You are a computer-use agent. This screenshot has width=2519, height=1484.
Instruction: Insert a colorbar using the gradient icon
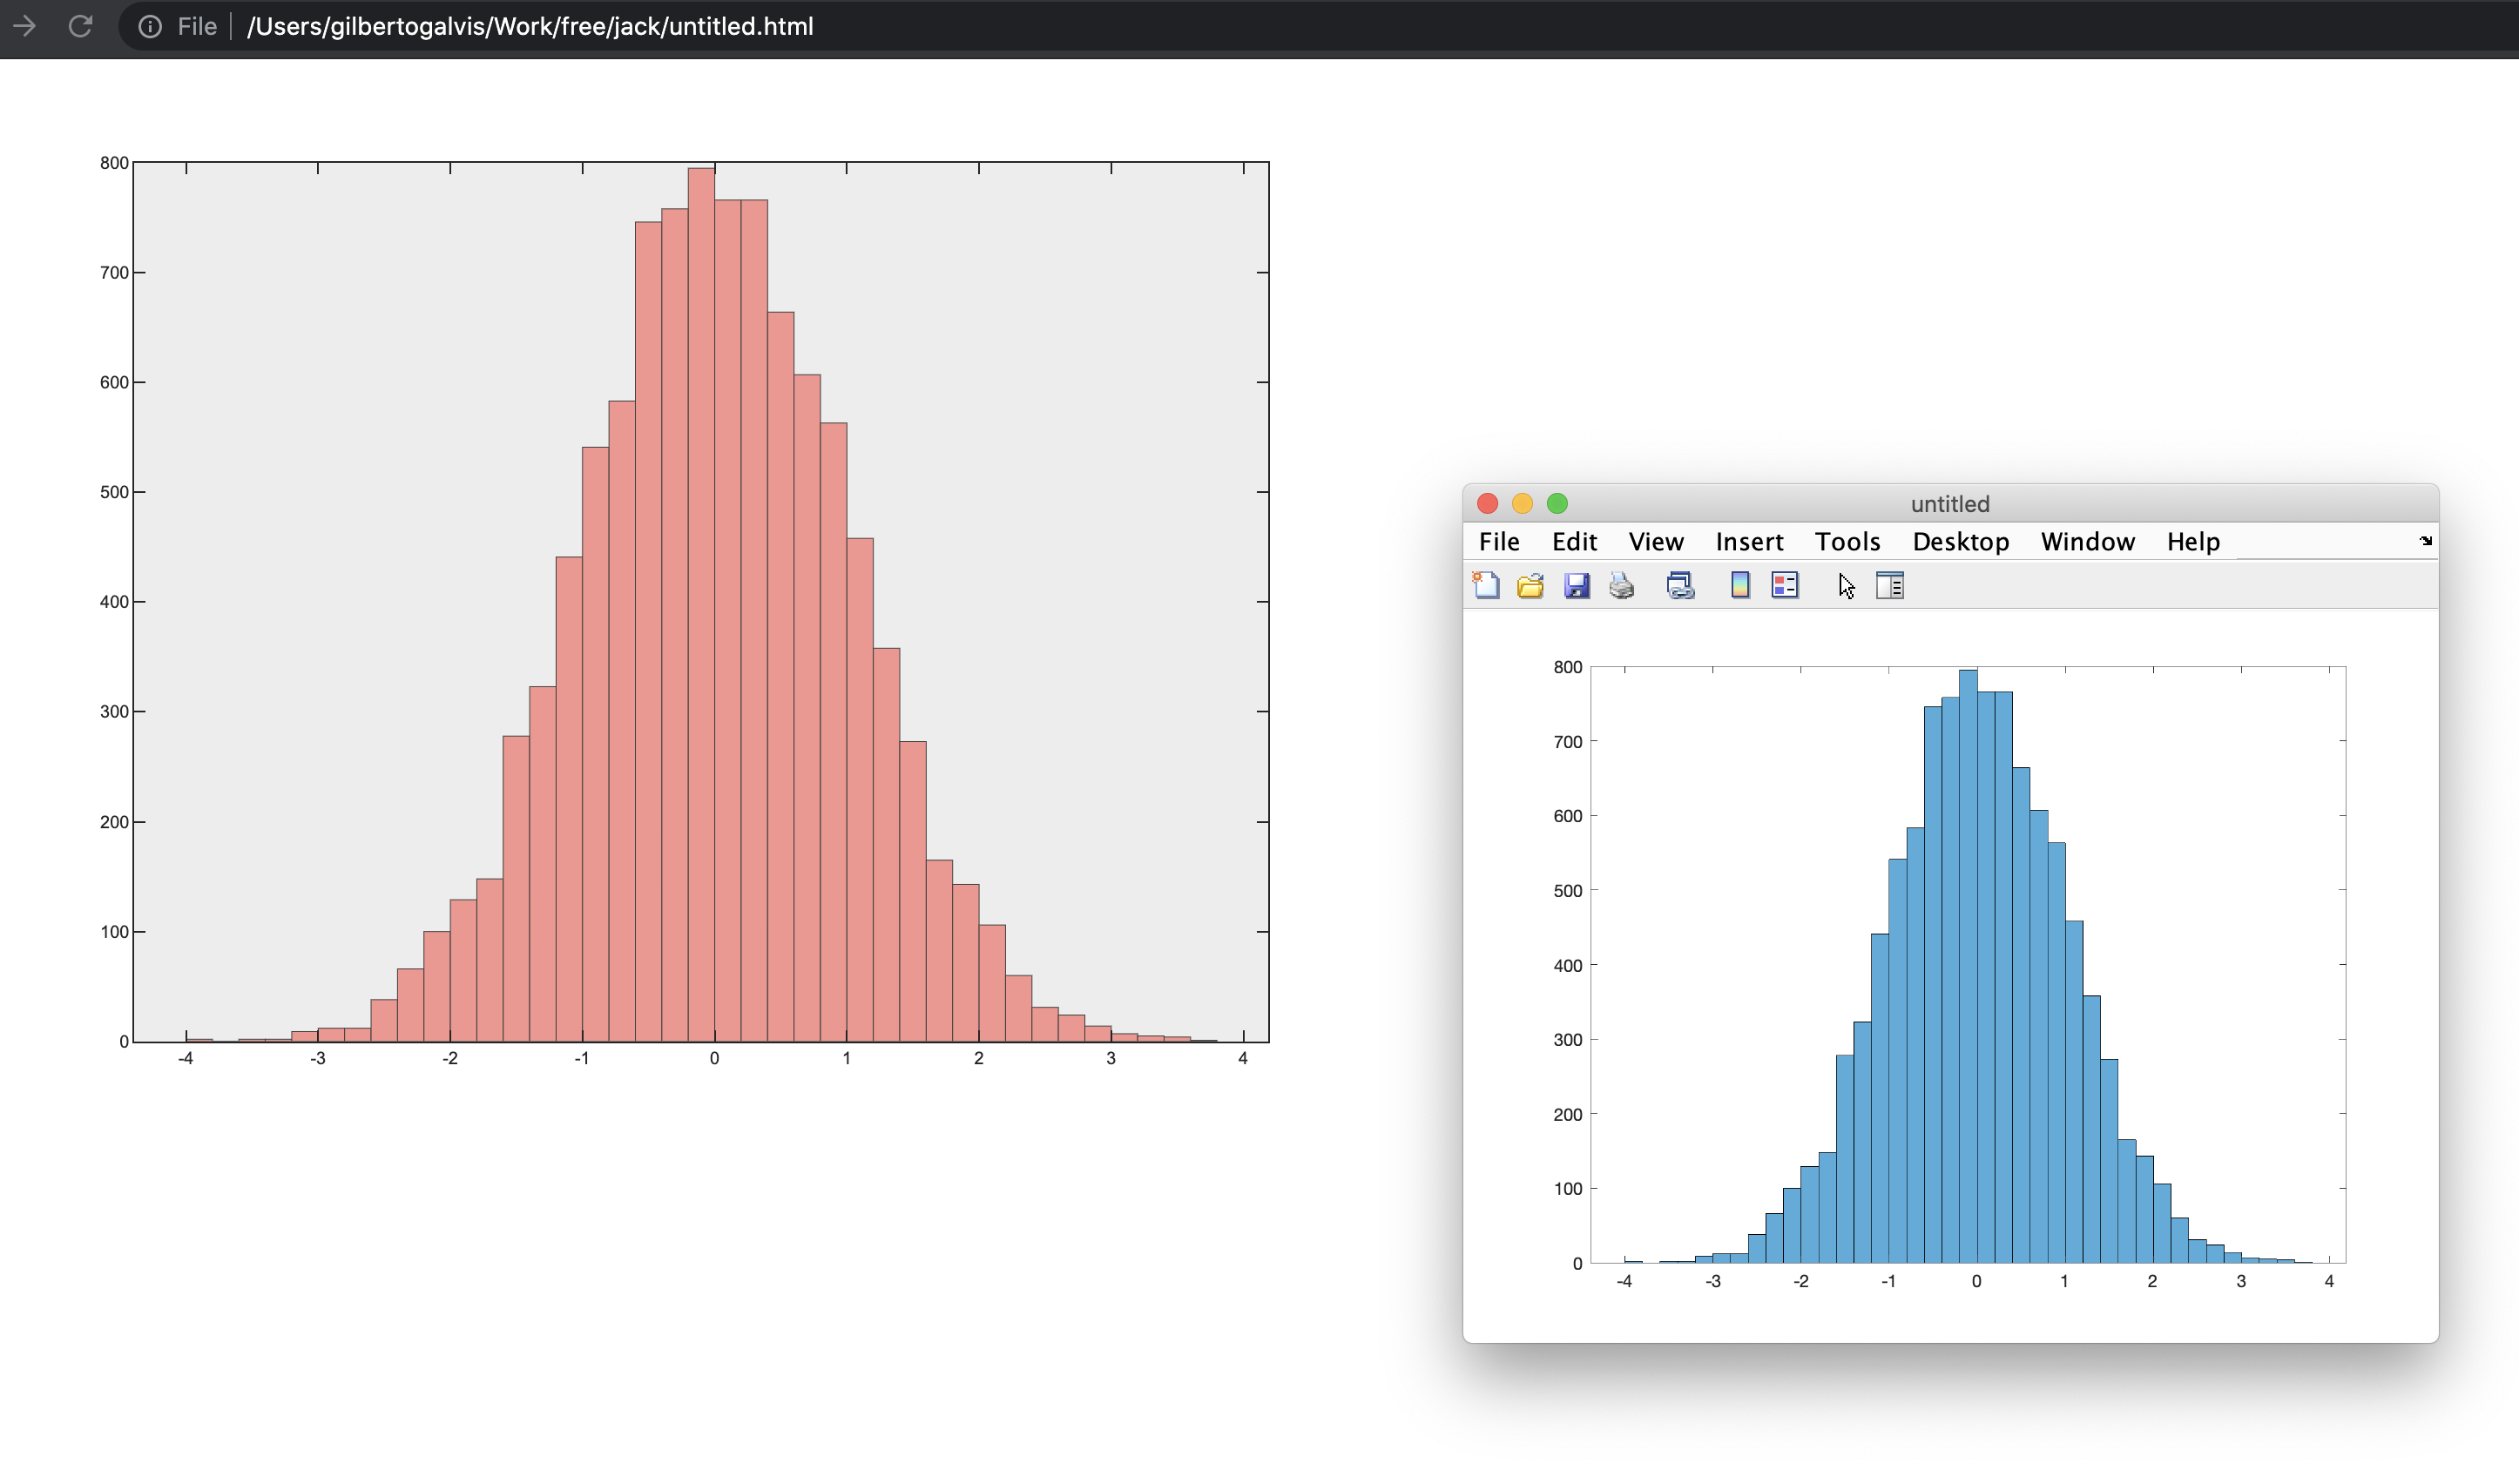[1740, 585]
